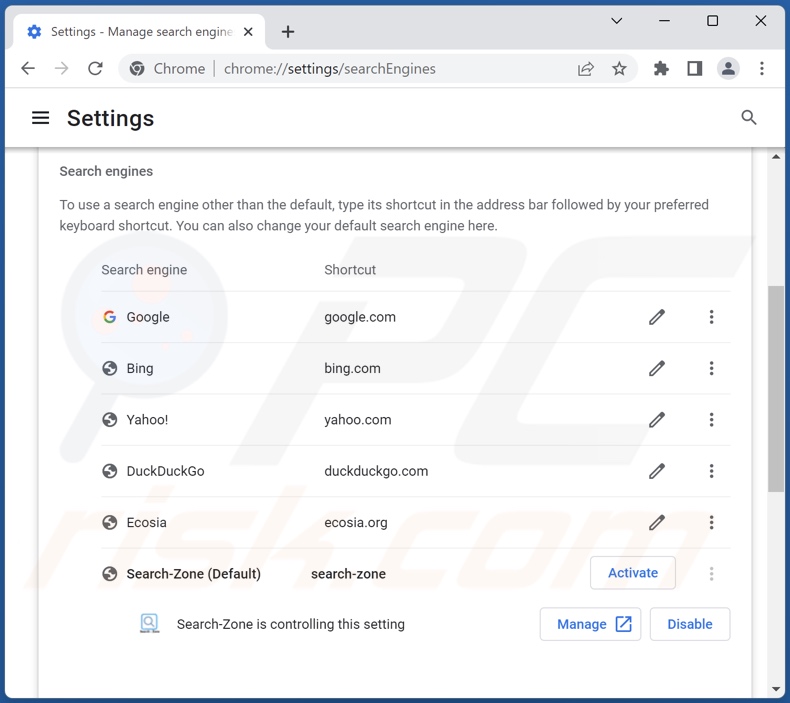Click the browser forward arrow
The width and height of the screenshot is (790, 703).
tap(61, 69)
